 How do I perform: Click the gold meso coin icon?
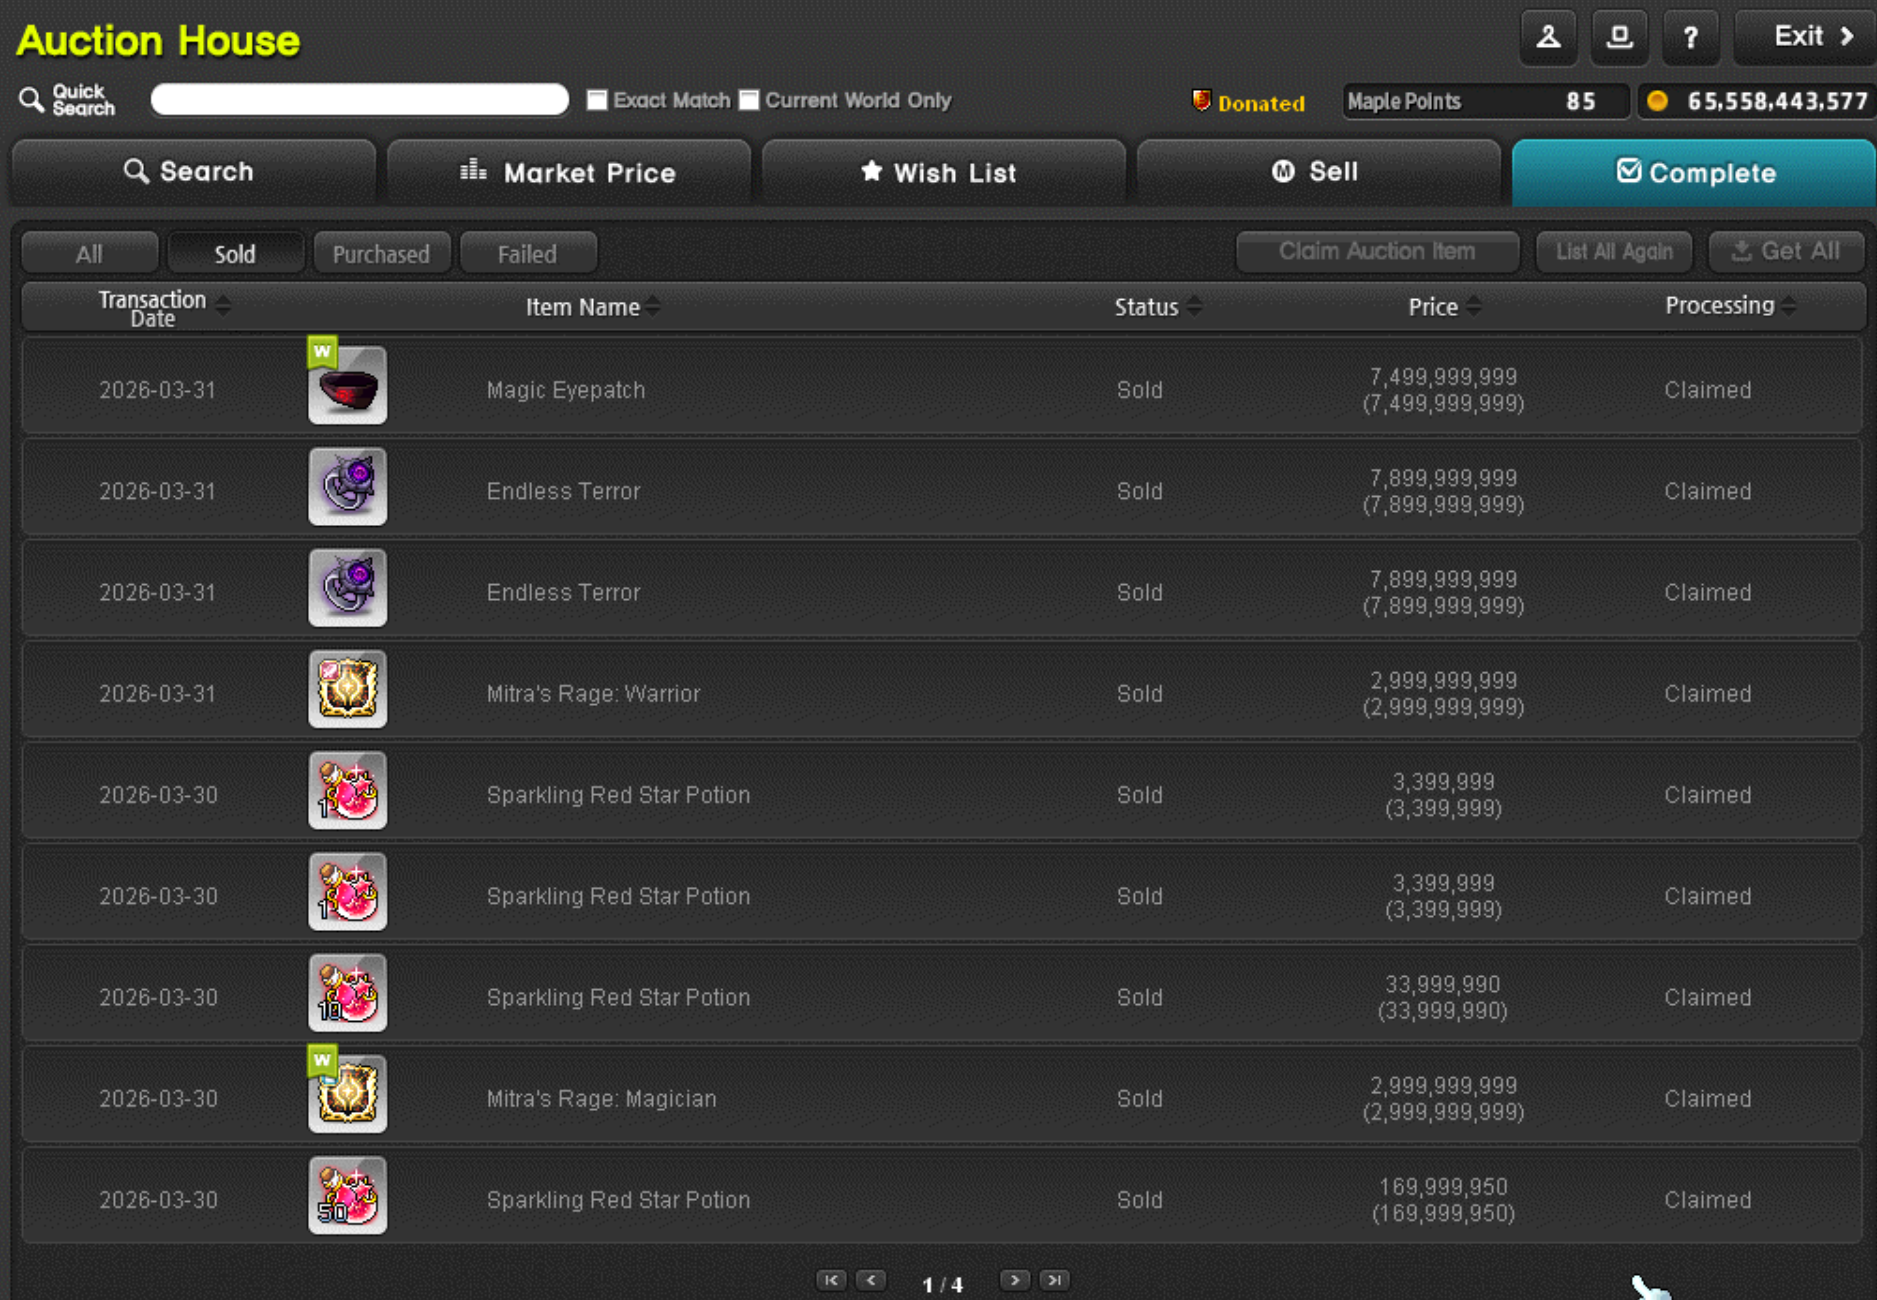[x=1657, y=101]
